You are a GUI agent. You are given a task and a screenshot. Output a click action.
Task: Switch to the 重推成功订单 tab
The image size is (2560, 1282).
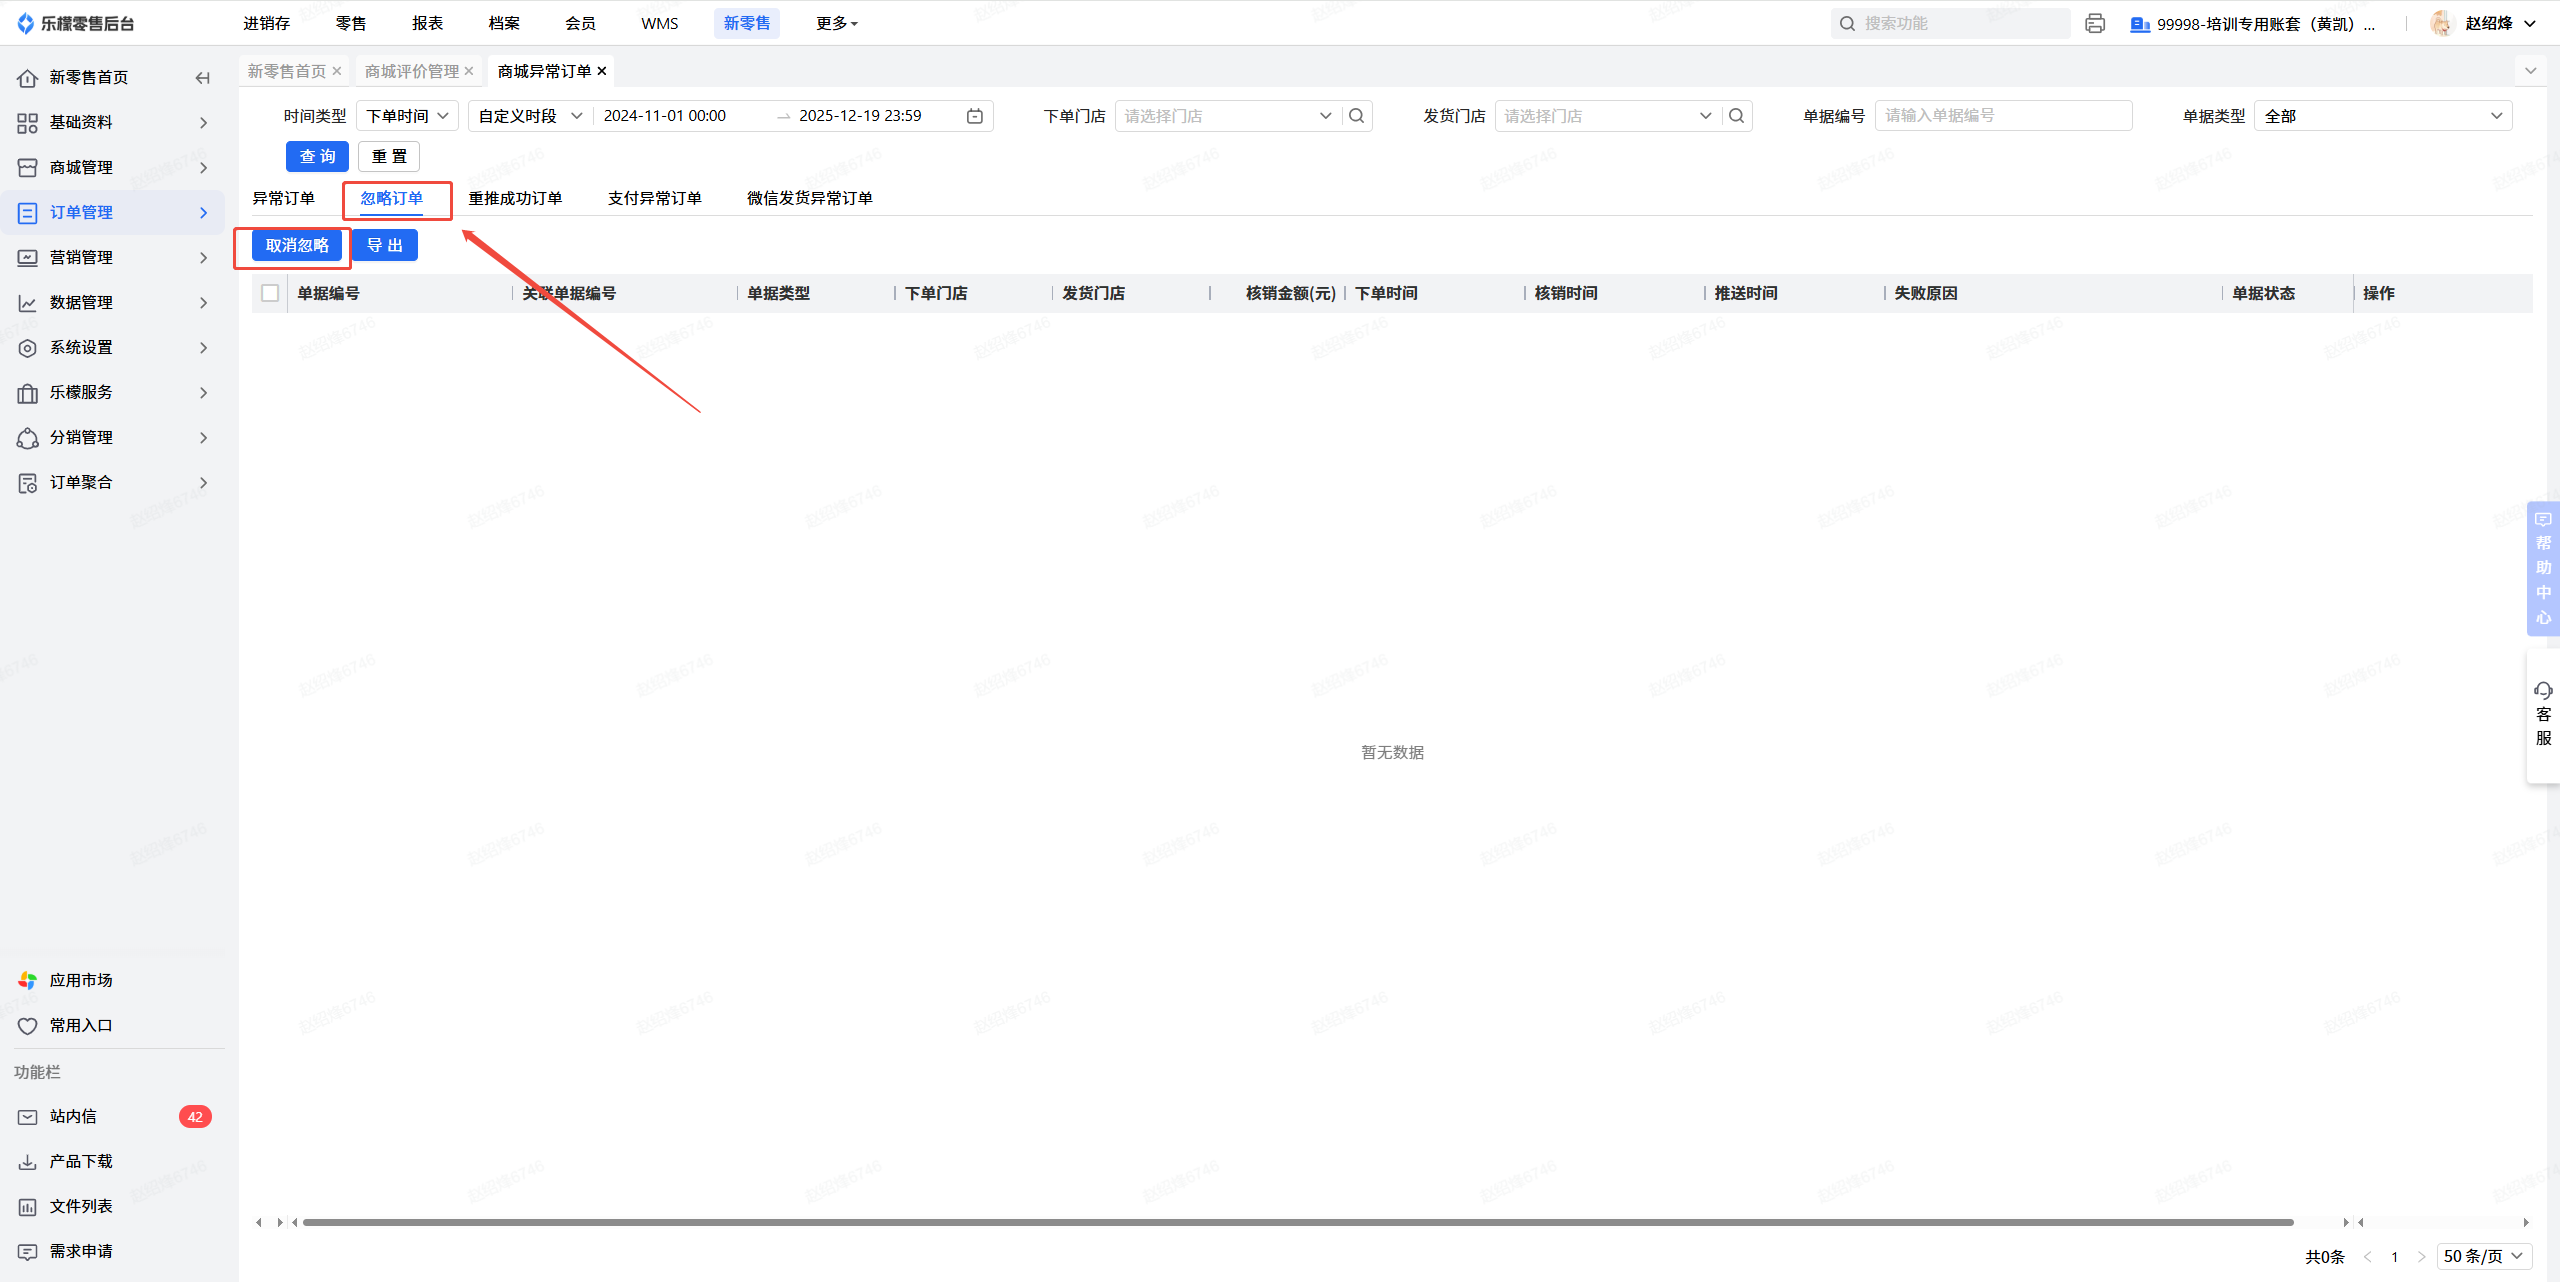tap(515, 198)
